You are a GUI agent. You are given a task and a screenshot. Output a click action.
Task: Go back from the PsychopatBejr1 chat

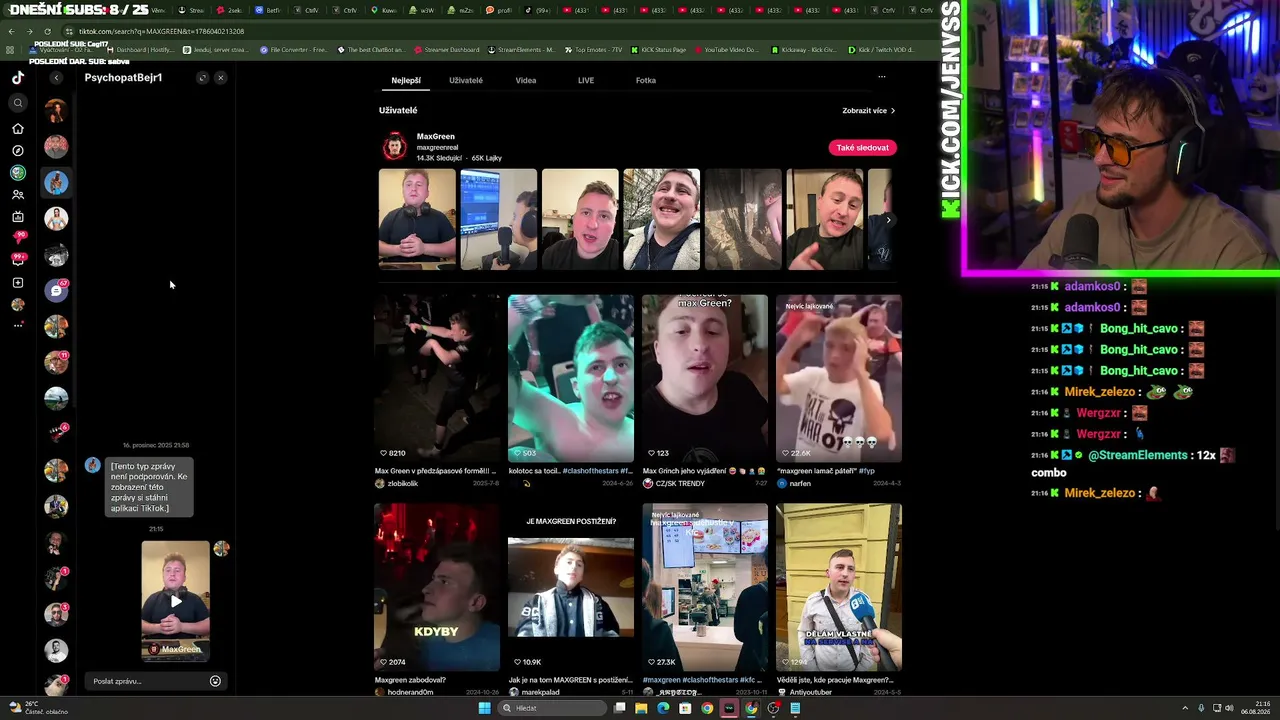point(56,78)
